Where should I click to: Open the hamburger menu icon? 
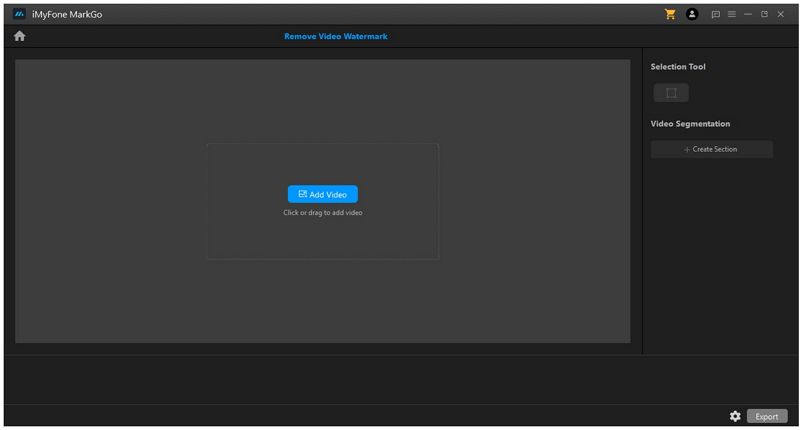pos(732,14)
